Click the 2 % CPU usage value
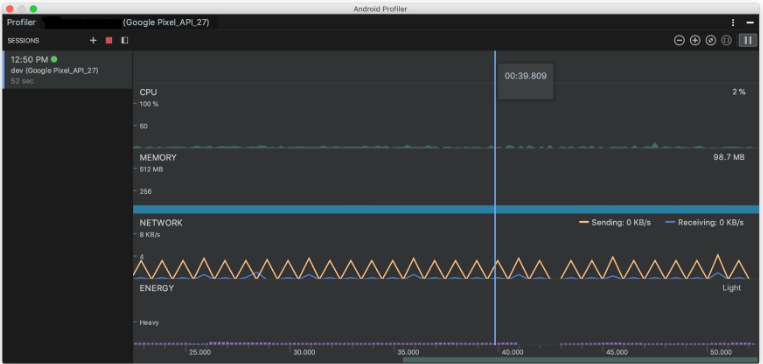This screenshot has height=364, width=763. pos(739,92)
